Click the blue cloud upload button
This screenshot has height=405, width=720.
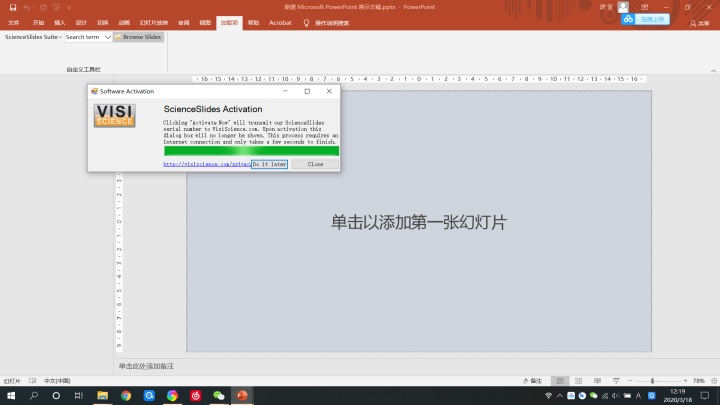[x=646, y=19]
